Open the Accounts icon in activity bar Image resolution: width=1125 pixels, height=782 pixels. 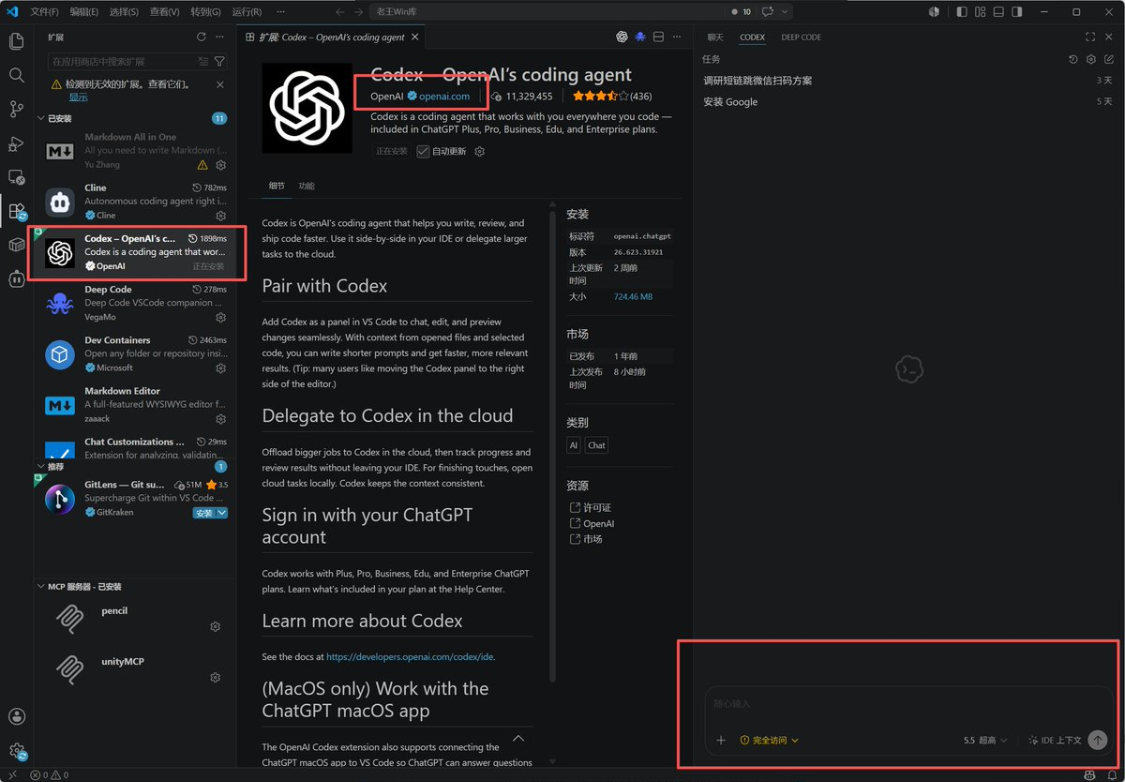tap(16, 716)
